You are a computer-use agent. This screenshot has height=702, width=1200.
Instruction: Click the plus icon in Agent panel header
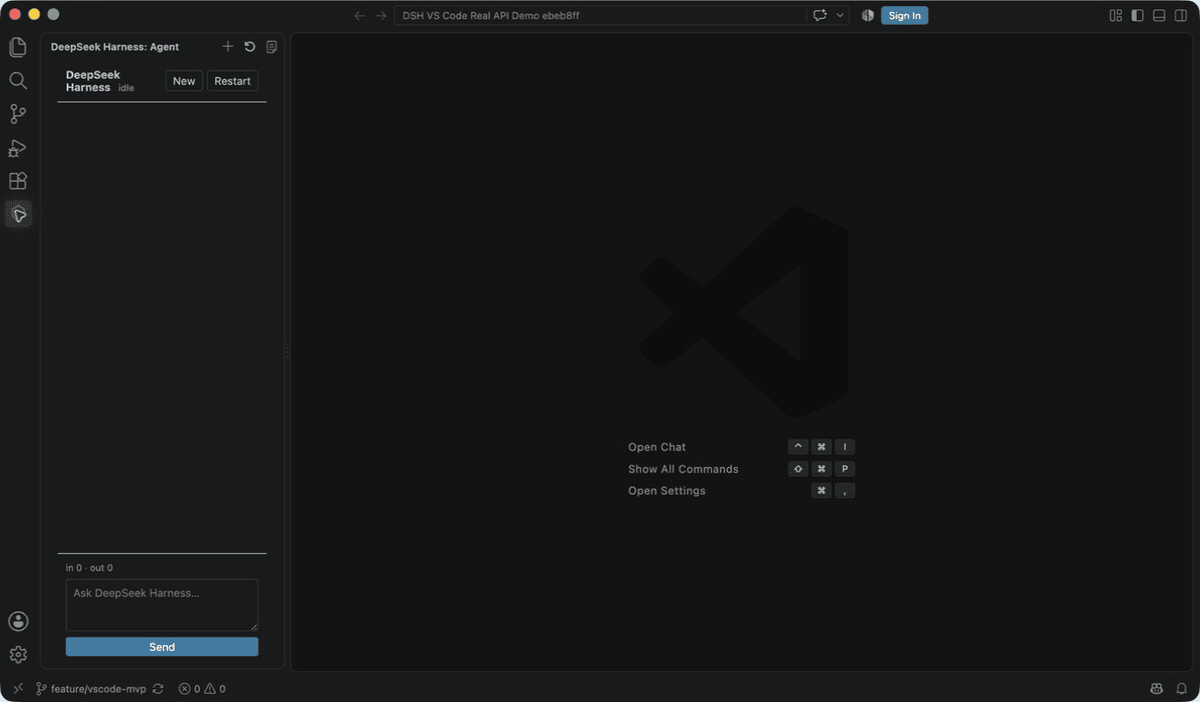coord(228,47)
